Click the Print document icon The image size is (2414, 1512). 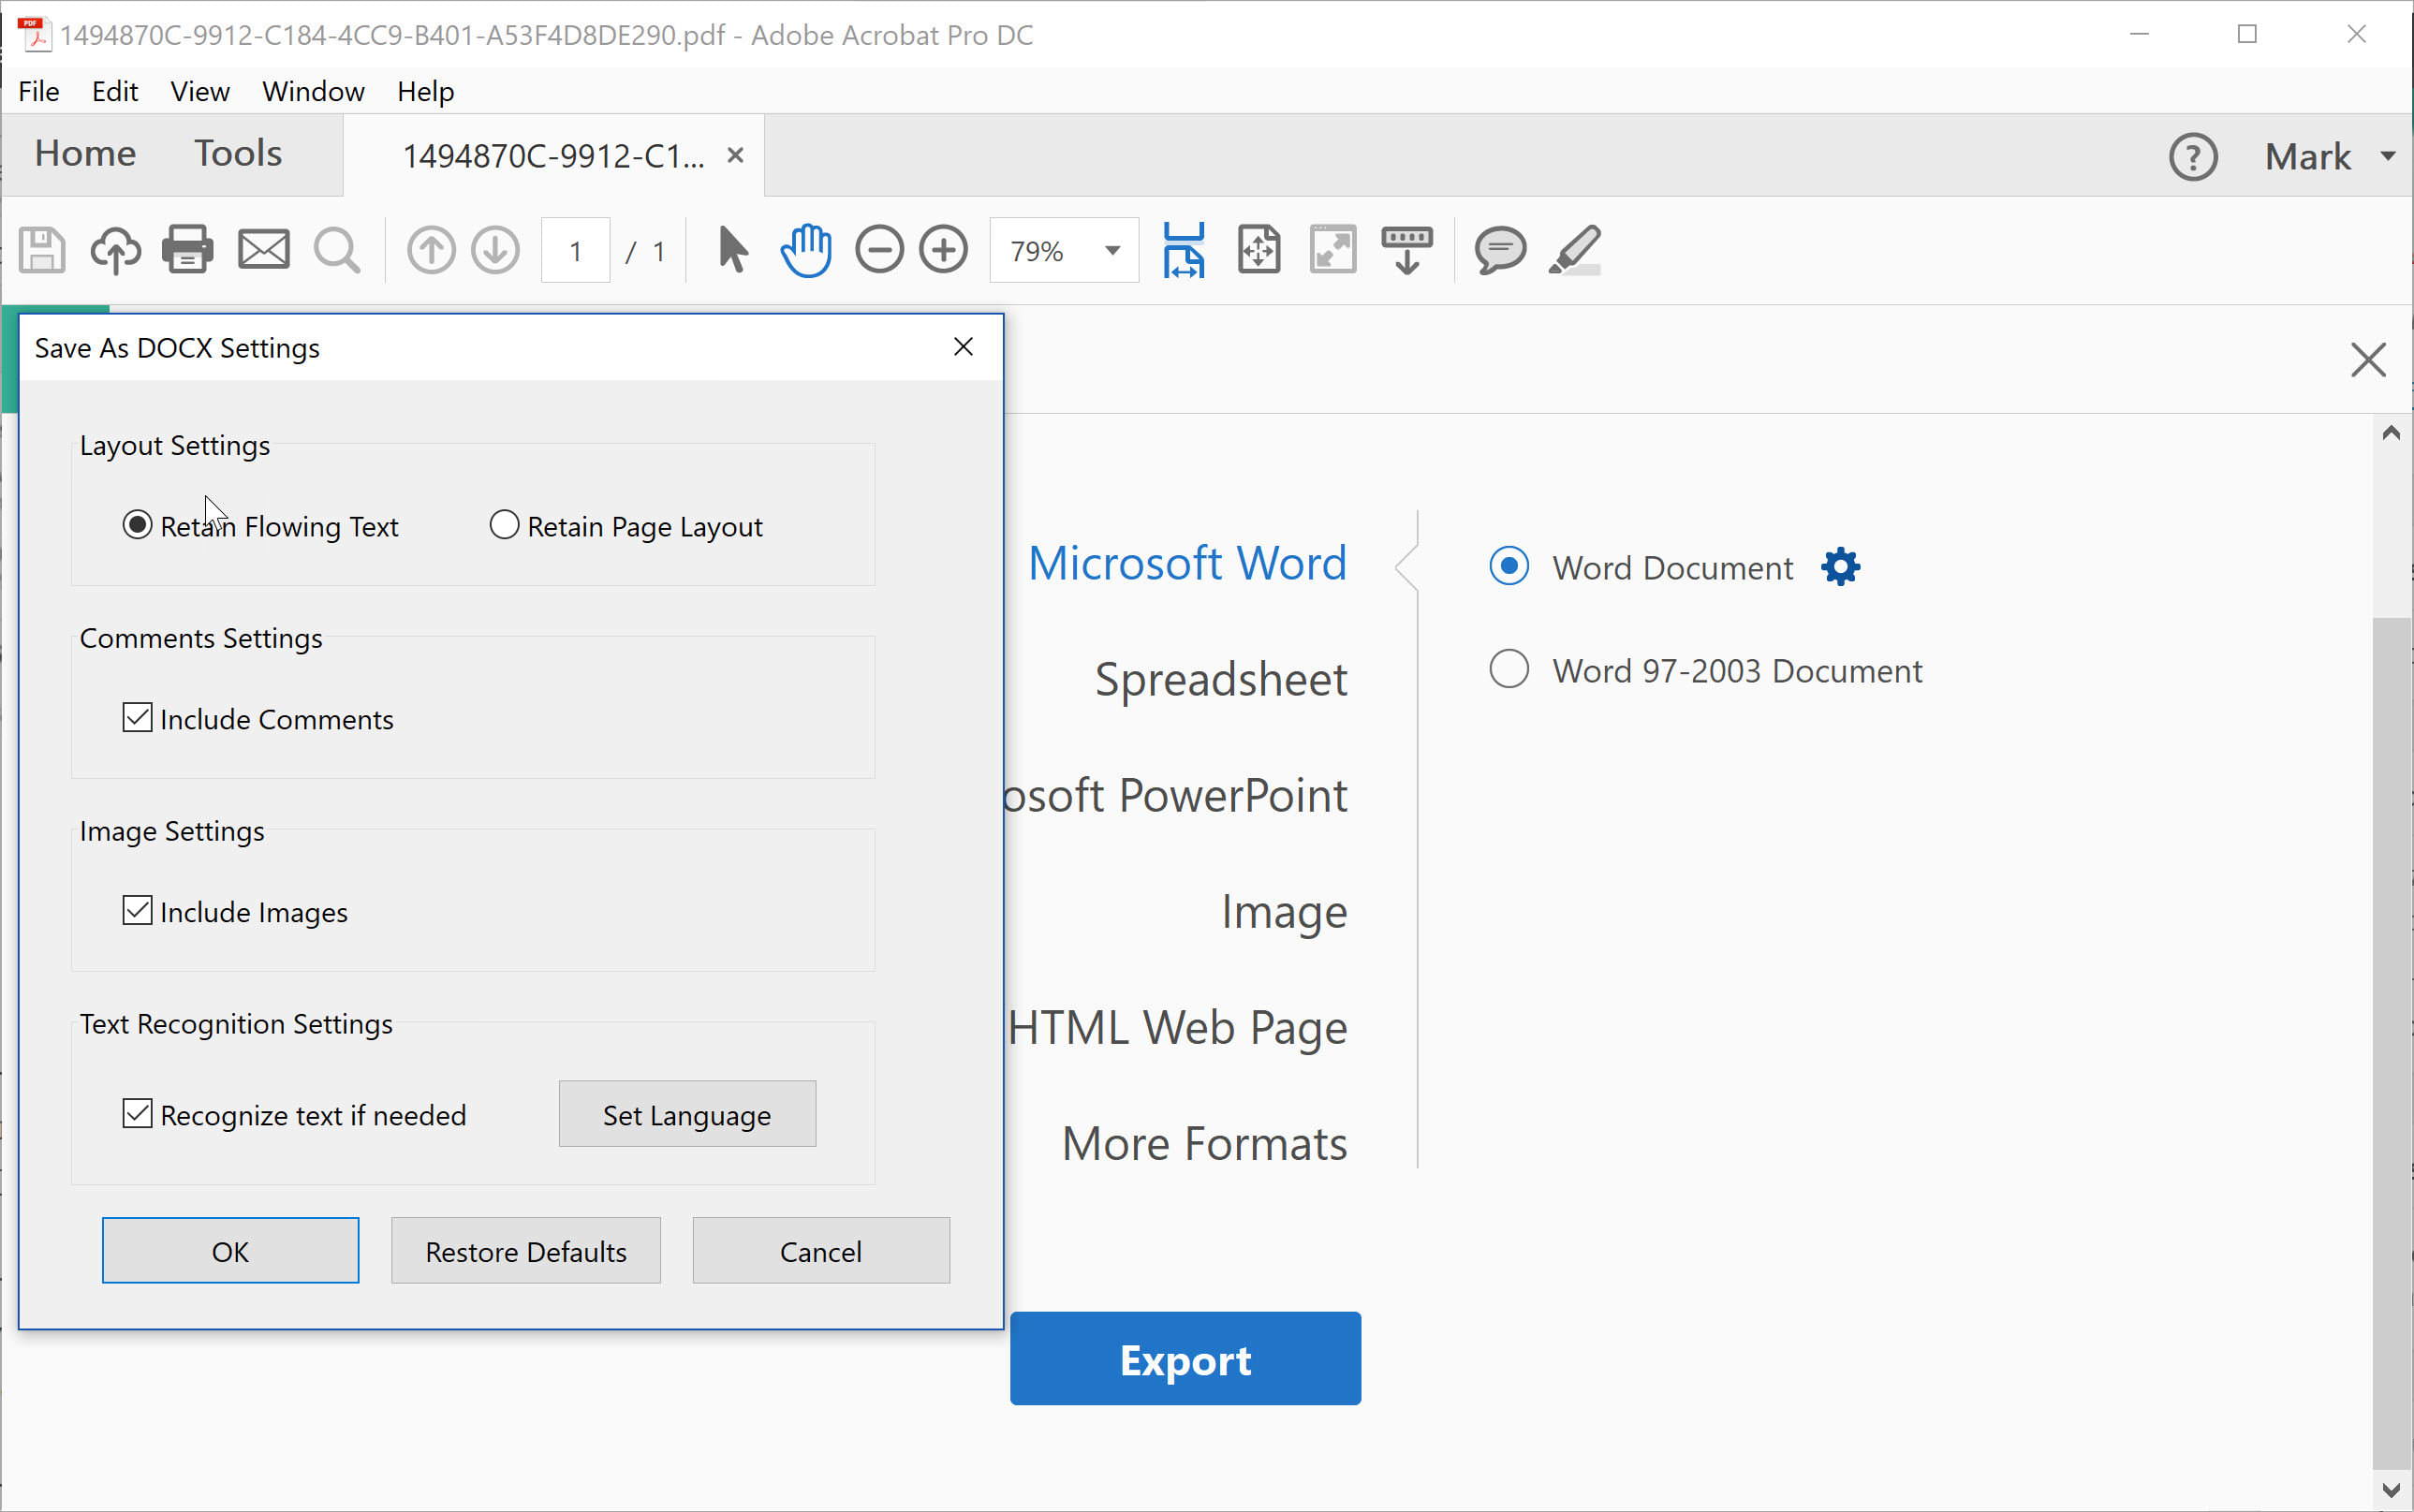click(x=188, y=249)
